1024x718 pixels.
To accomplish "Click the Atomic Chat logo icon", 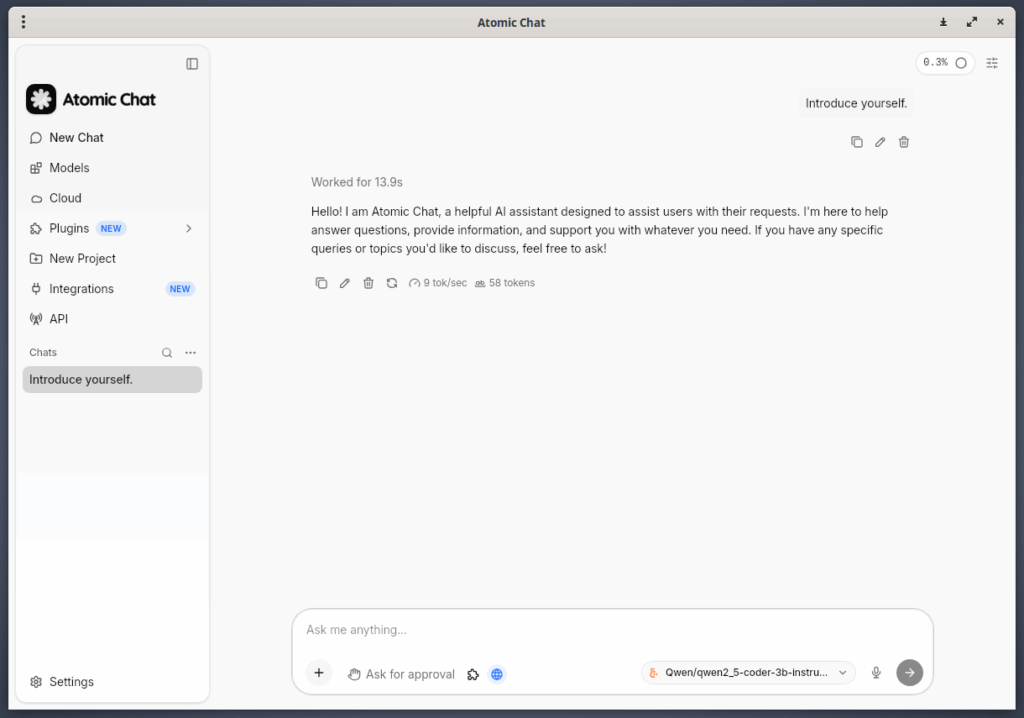I will [41, 99].
